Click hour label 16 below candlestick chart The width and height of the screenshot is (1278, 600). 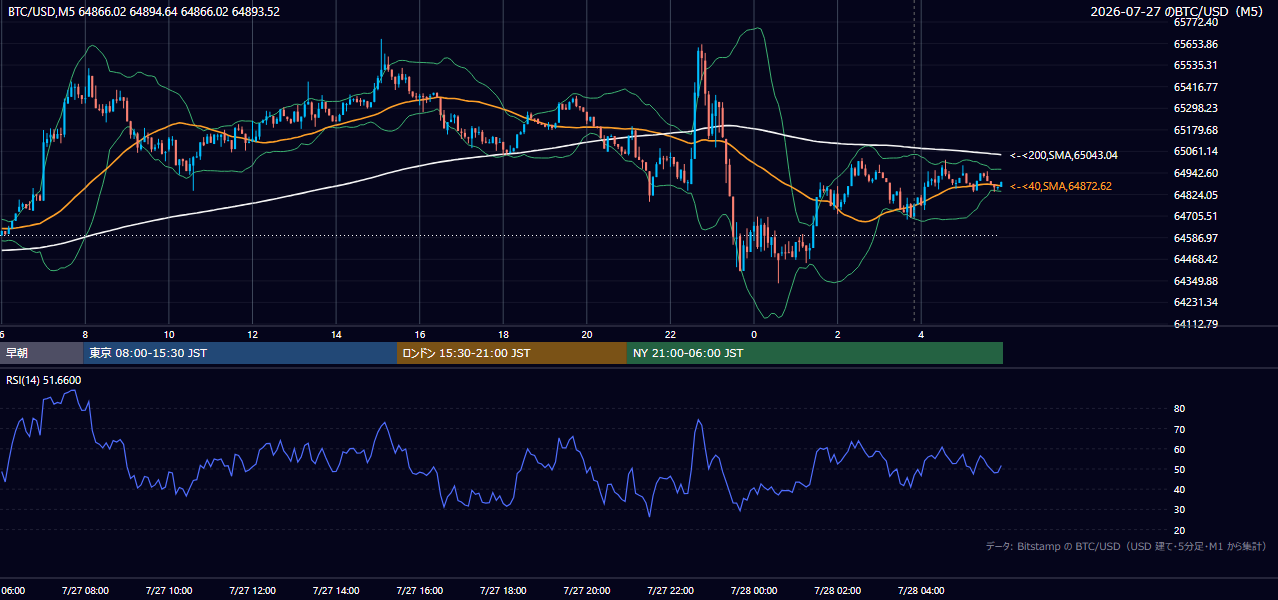click(x=420, y=335)
